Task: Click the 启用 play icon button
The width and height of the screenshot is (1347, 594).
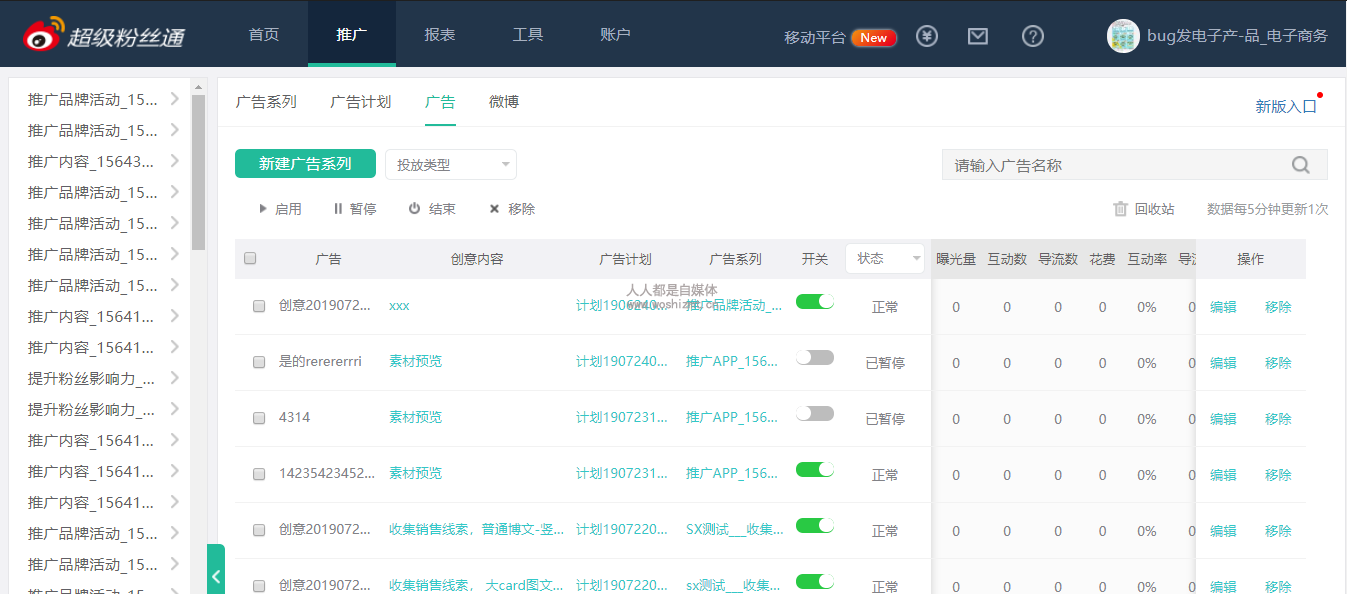Action: [x=280, y=209]
